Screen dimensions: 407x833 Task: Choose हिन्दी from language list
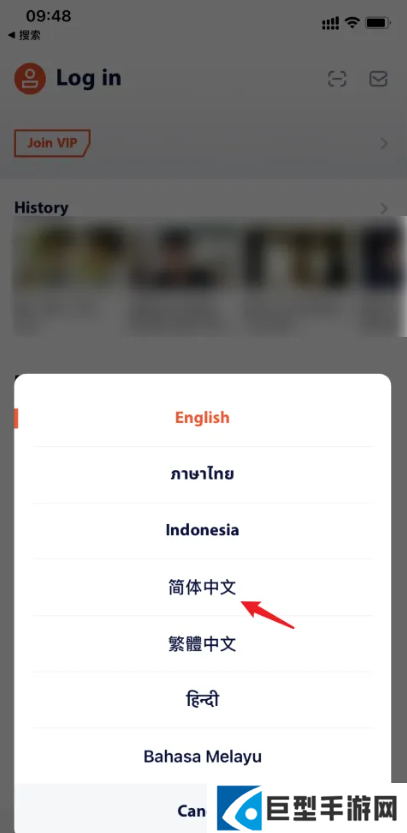(x=202, y=700)
